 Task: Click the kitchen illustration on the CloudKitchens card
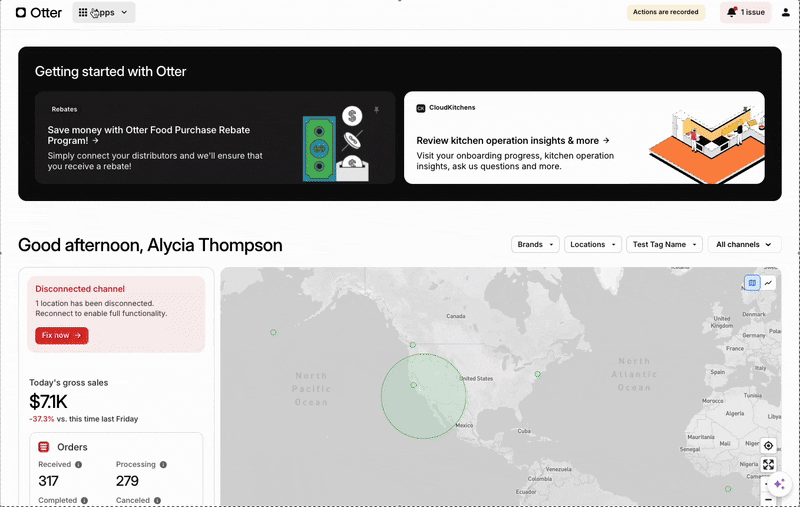[x=707, y=143]
